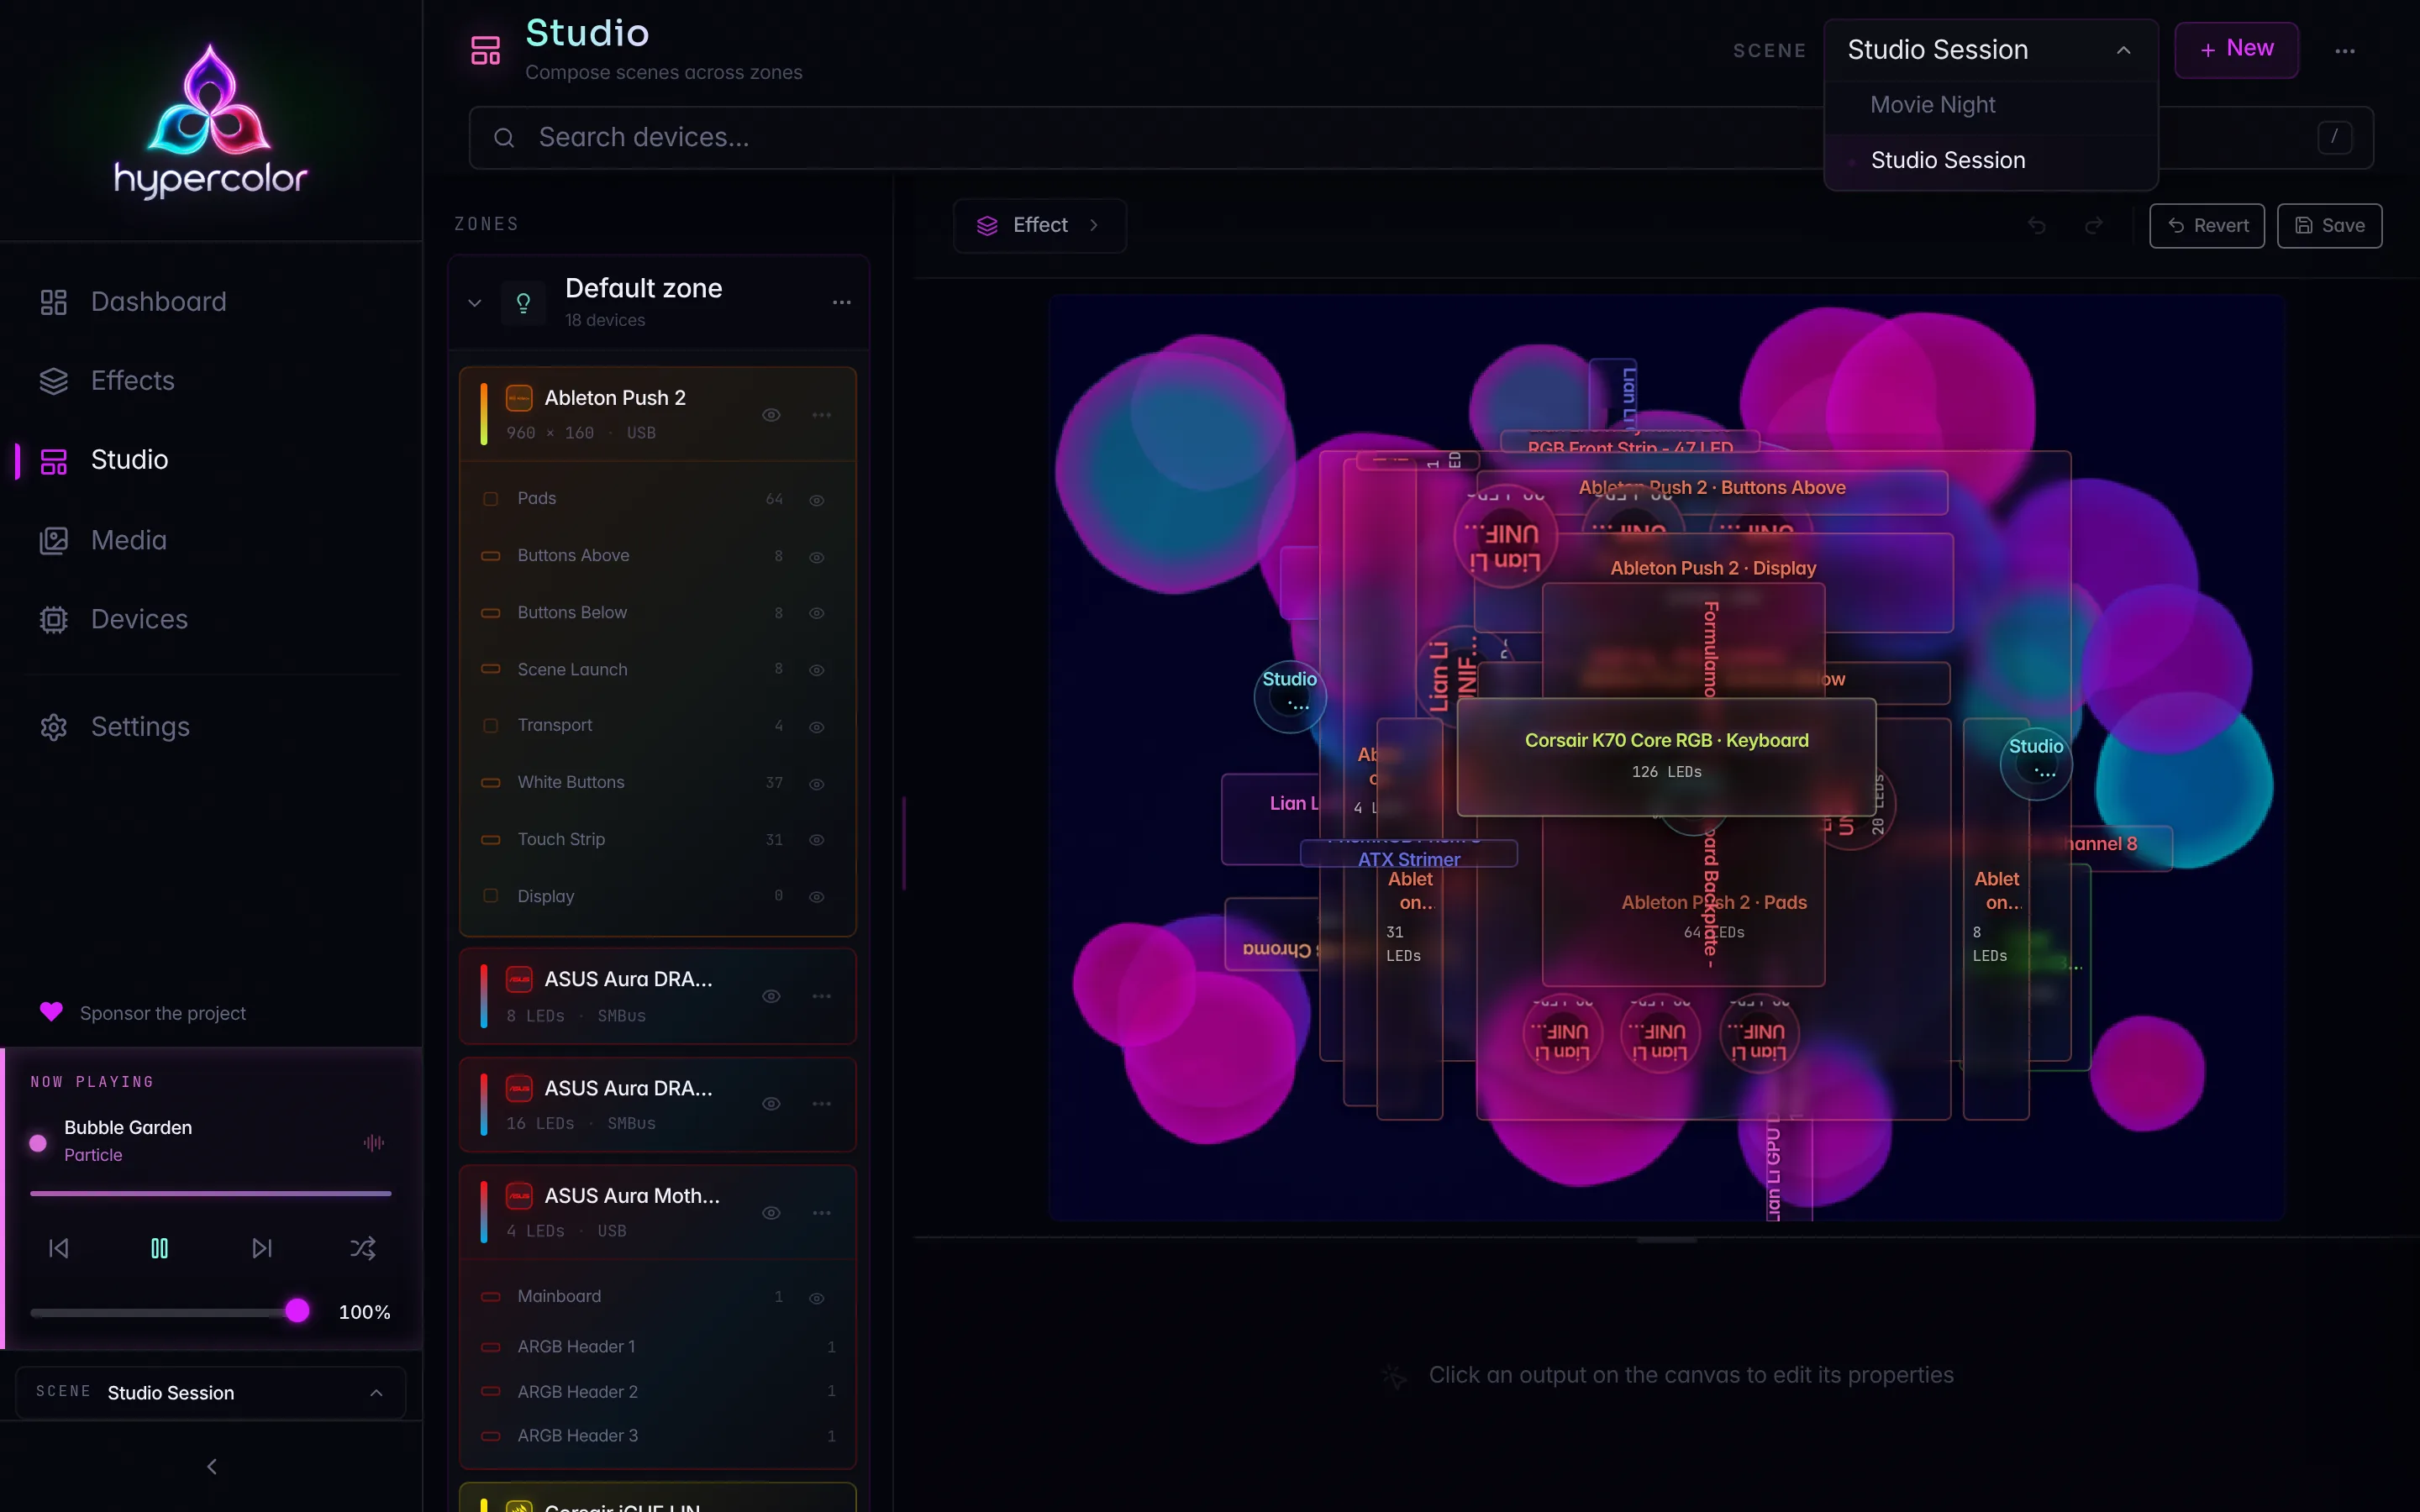This screenshot has width=2420, height=1512.
Task: Click the Ableton Push 2 device icon
Action: (519, 398)
